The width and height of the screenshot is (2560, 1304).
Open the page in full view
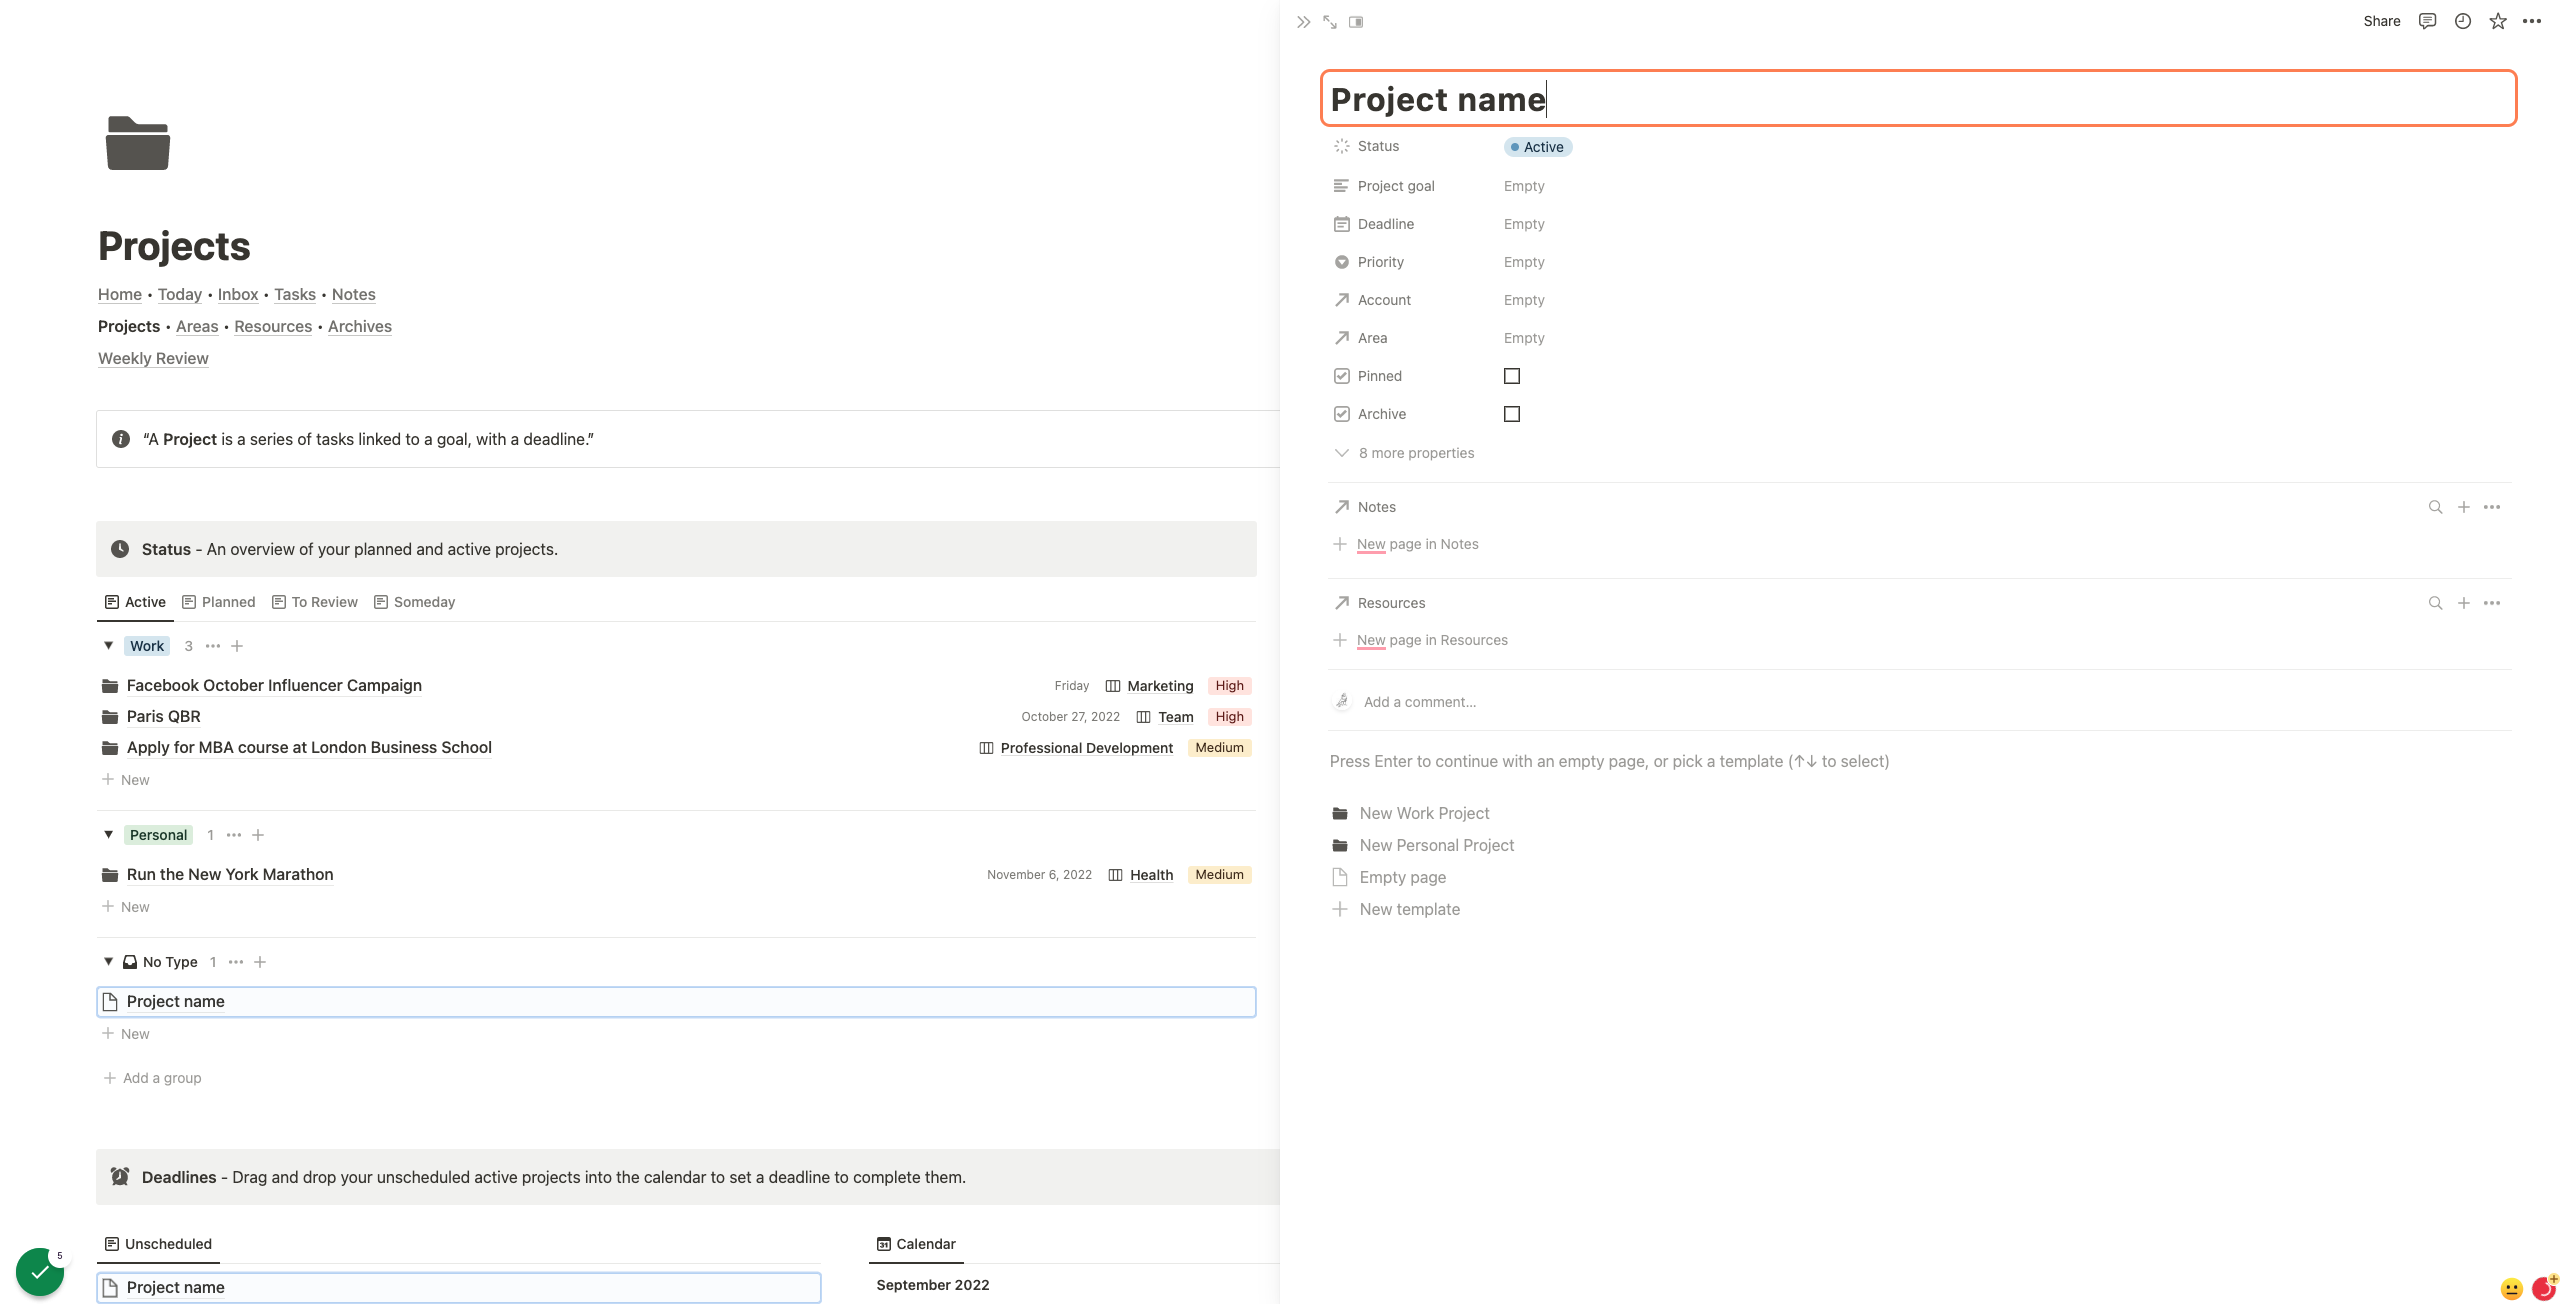1330,22
